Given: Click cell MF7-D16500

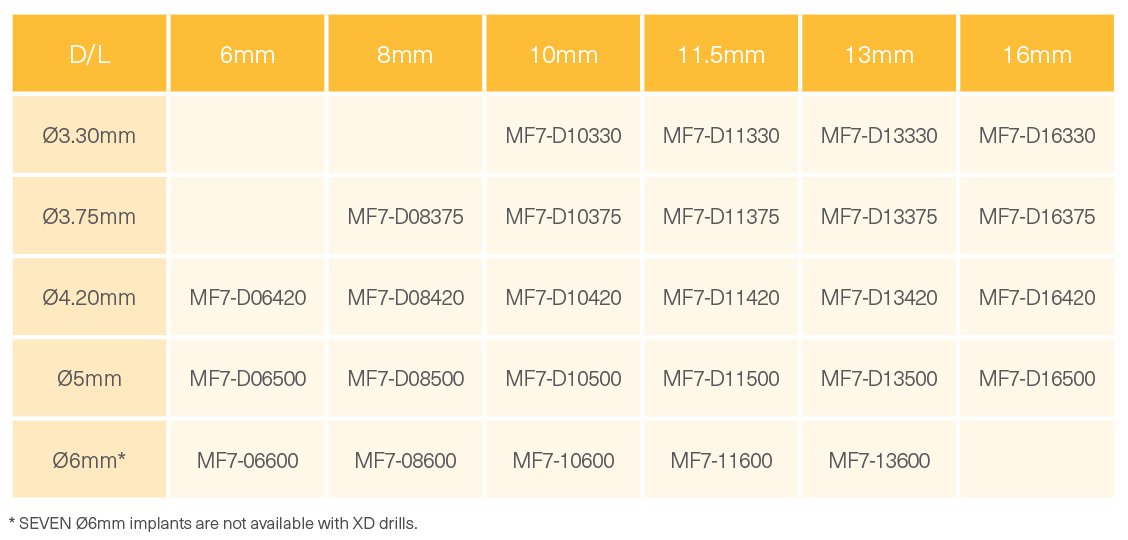Looking at the screenshot, I should 1037,378.
